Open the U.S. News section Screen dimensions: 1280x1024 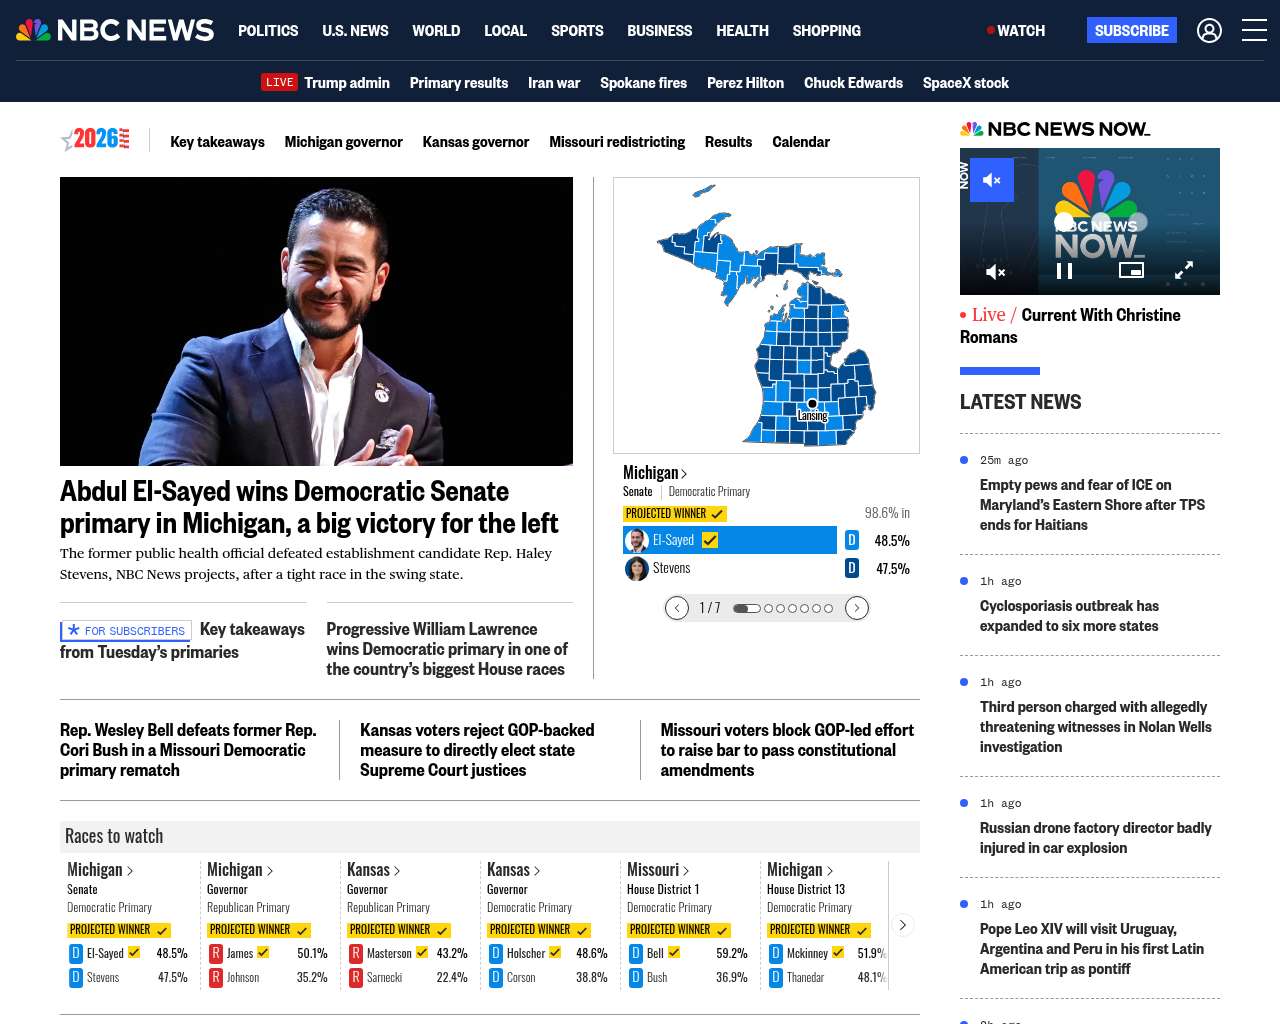[x=355, y=31]
